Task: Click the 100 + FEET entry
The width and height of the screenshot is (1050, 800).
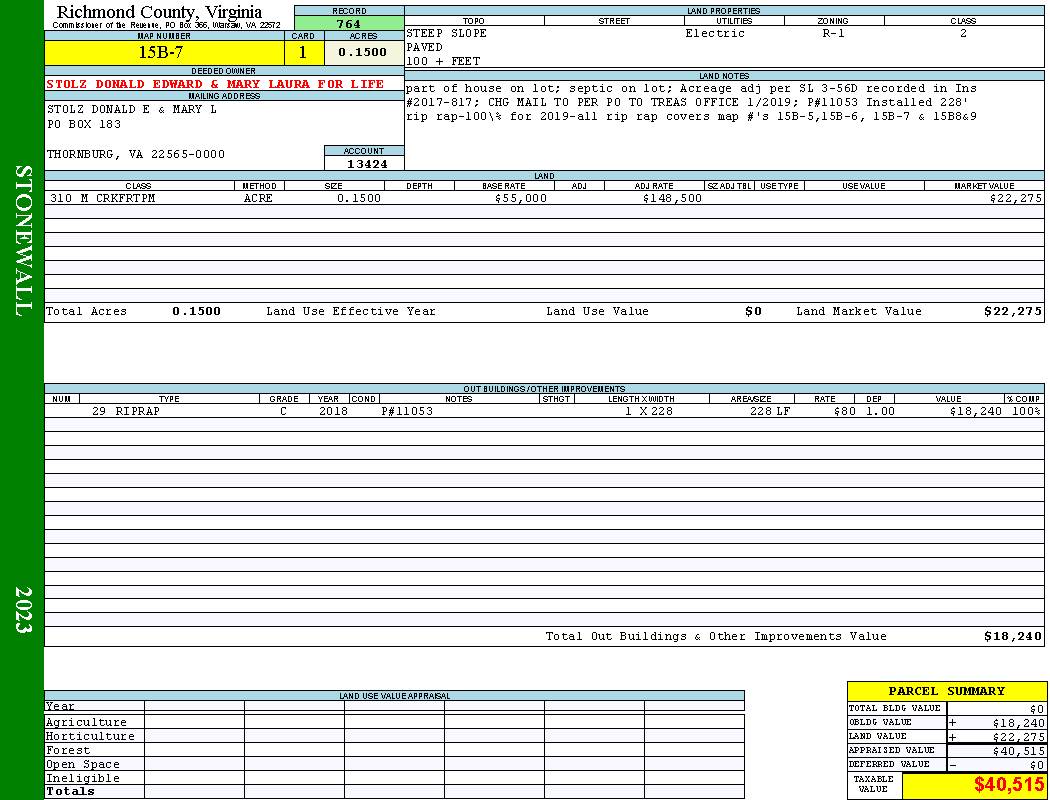Action: (x=443, y=61)
